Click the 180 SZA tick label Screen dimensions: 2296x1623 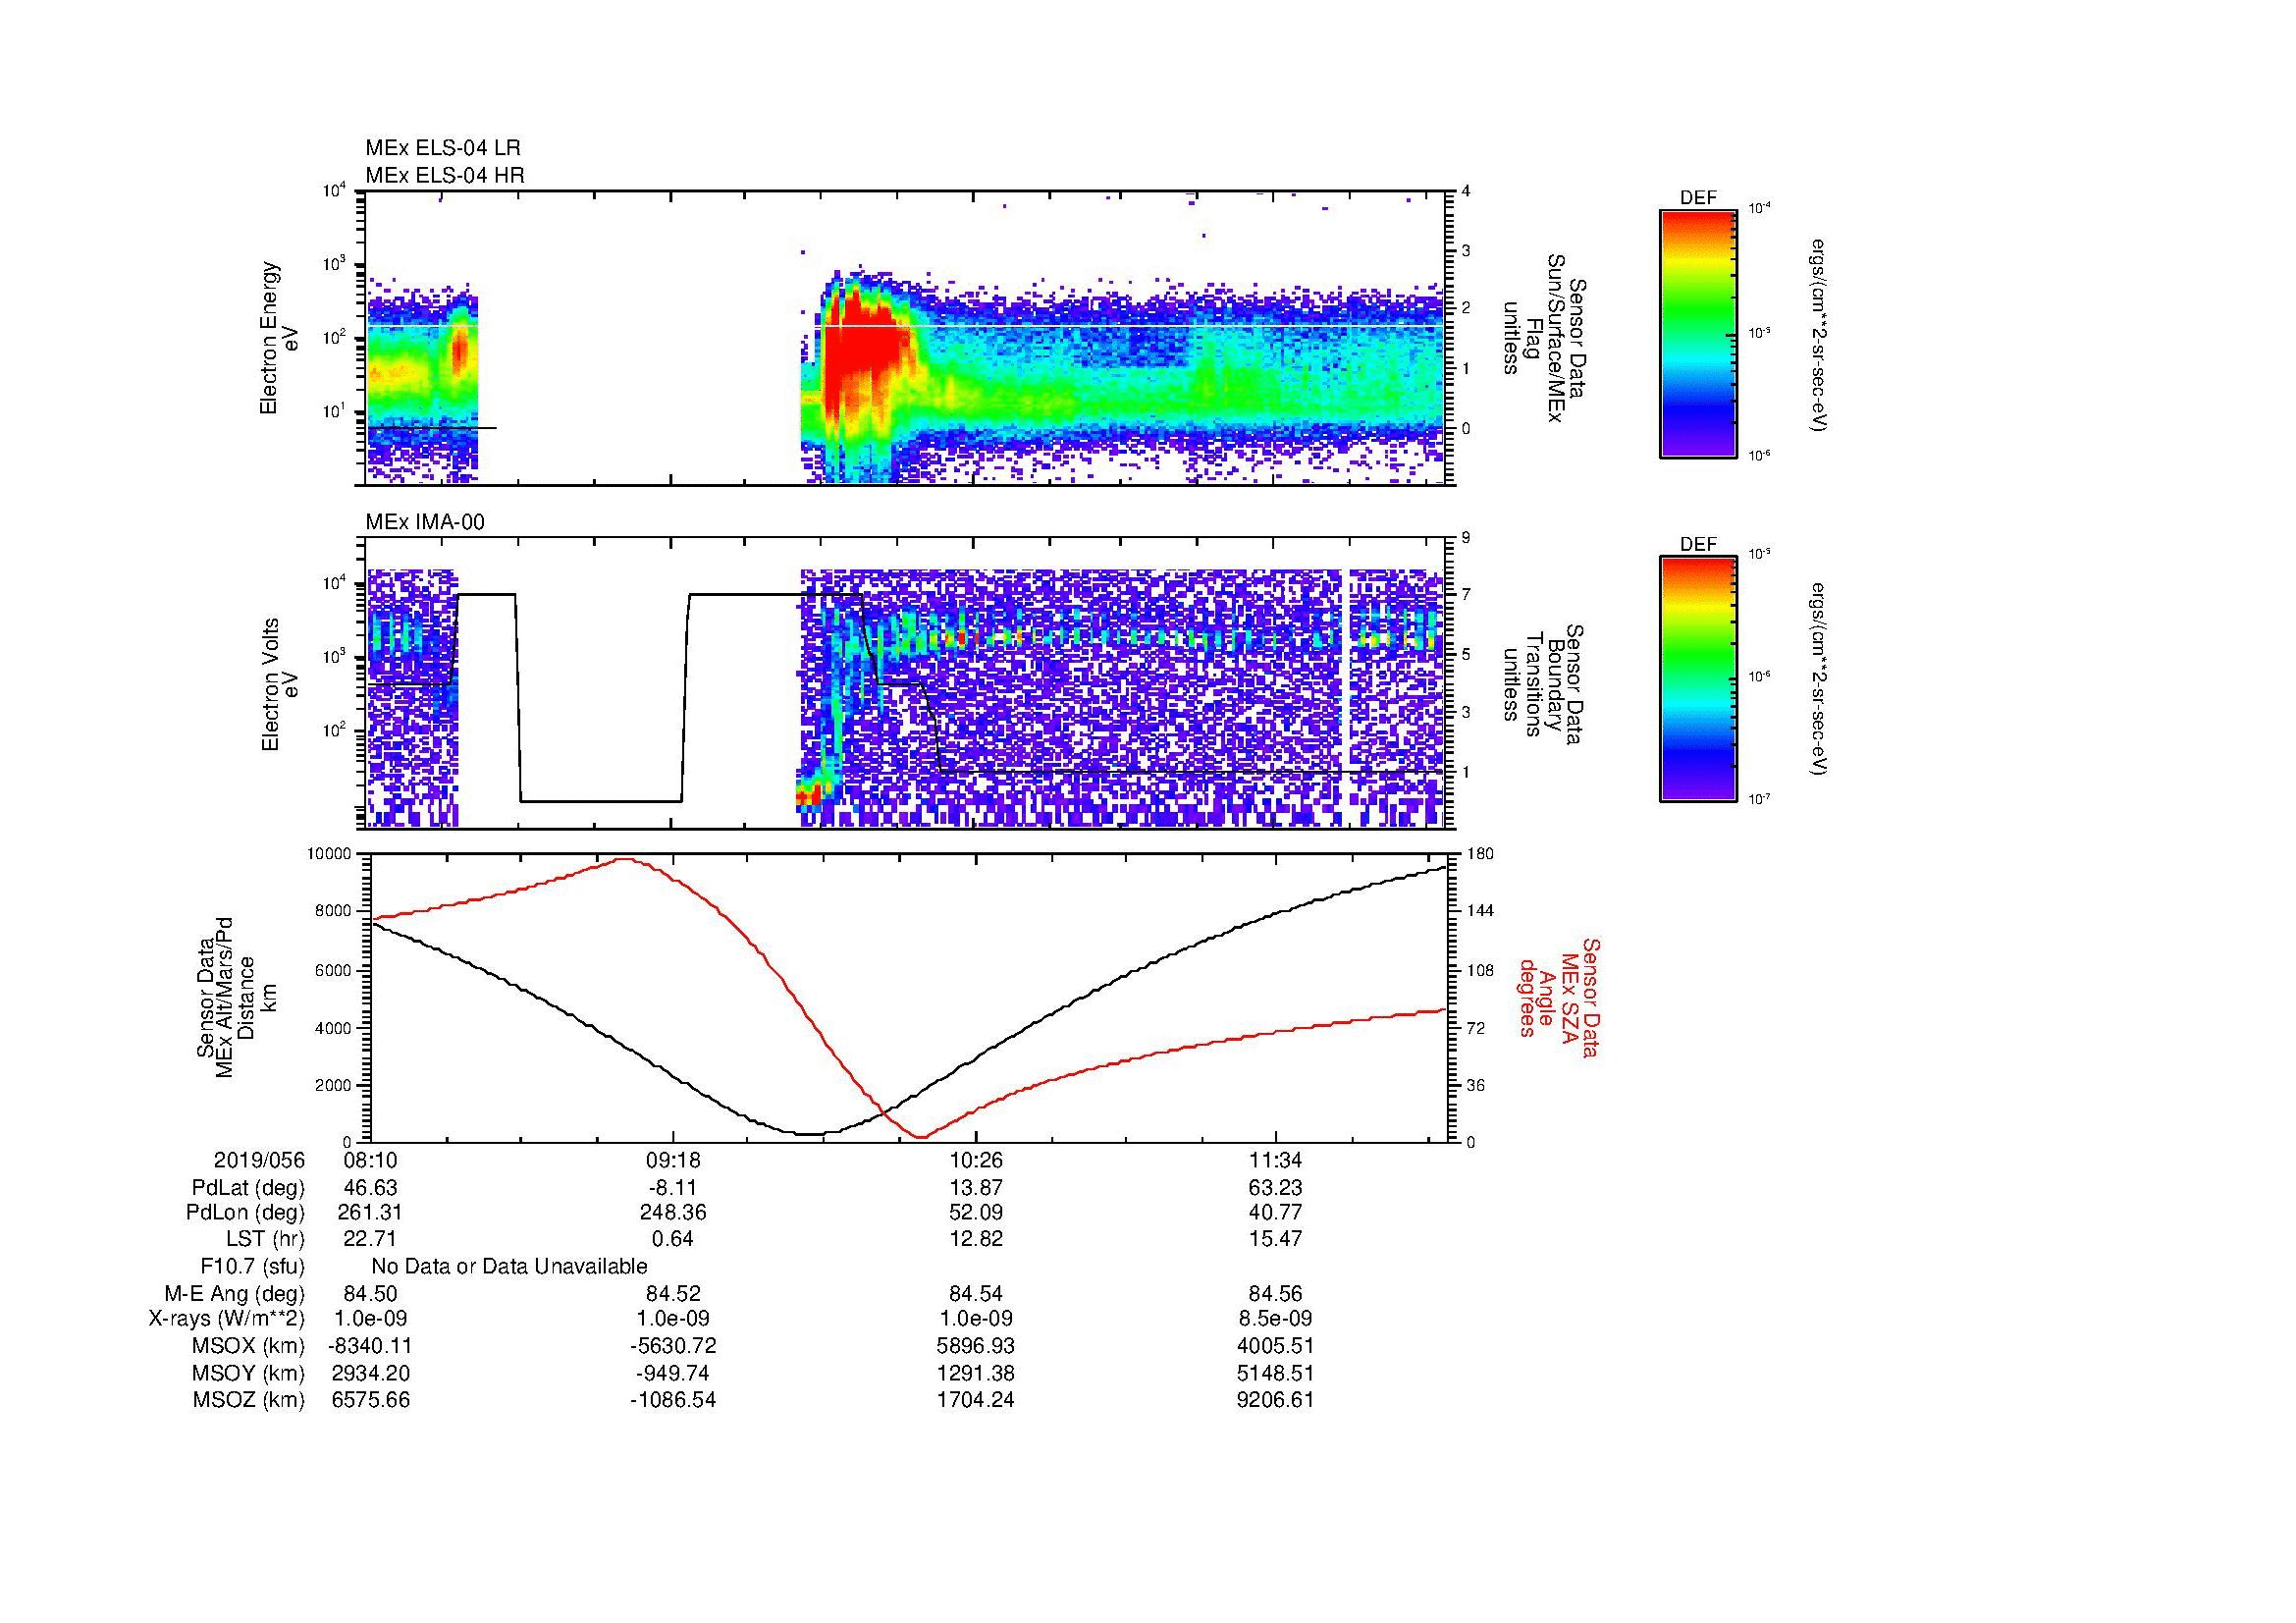pos(1479,854)
